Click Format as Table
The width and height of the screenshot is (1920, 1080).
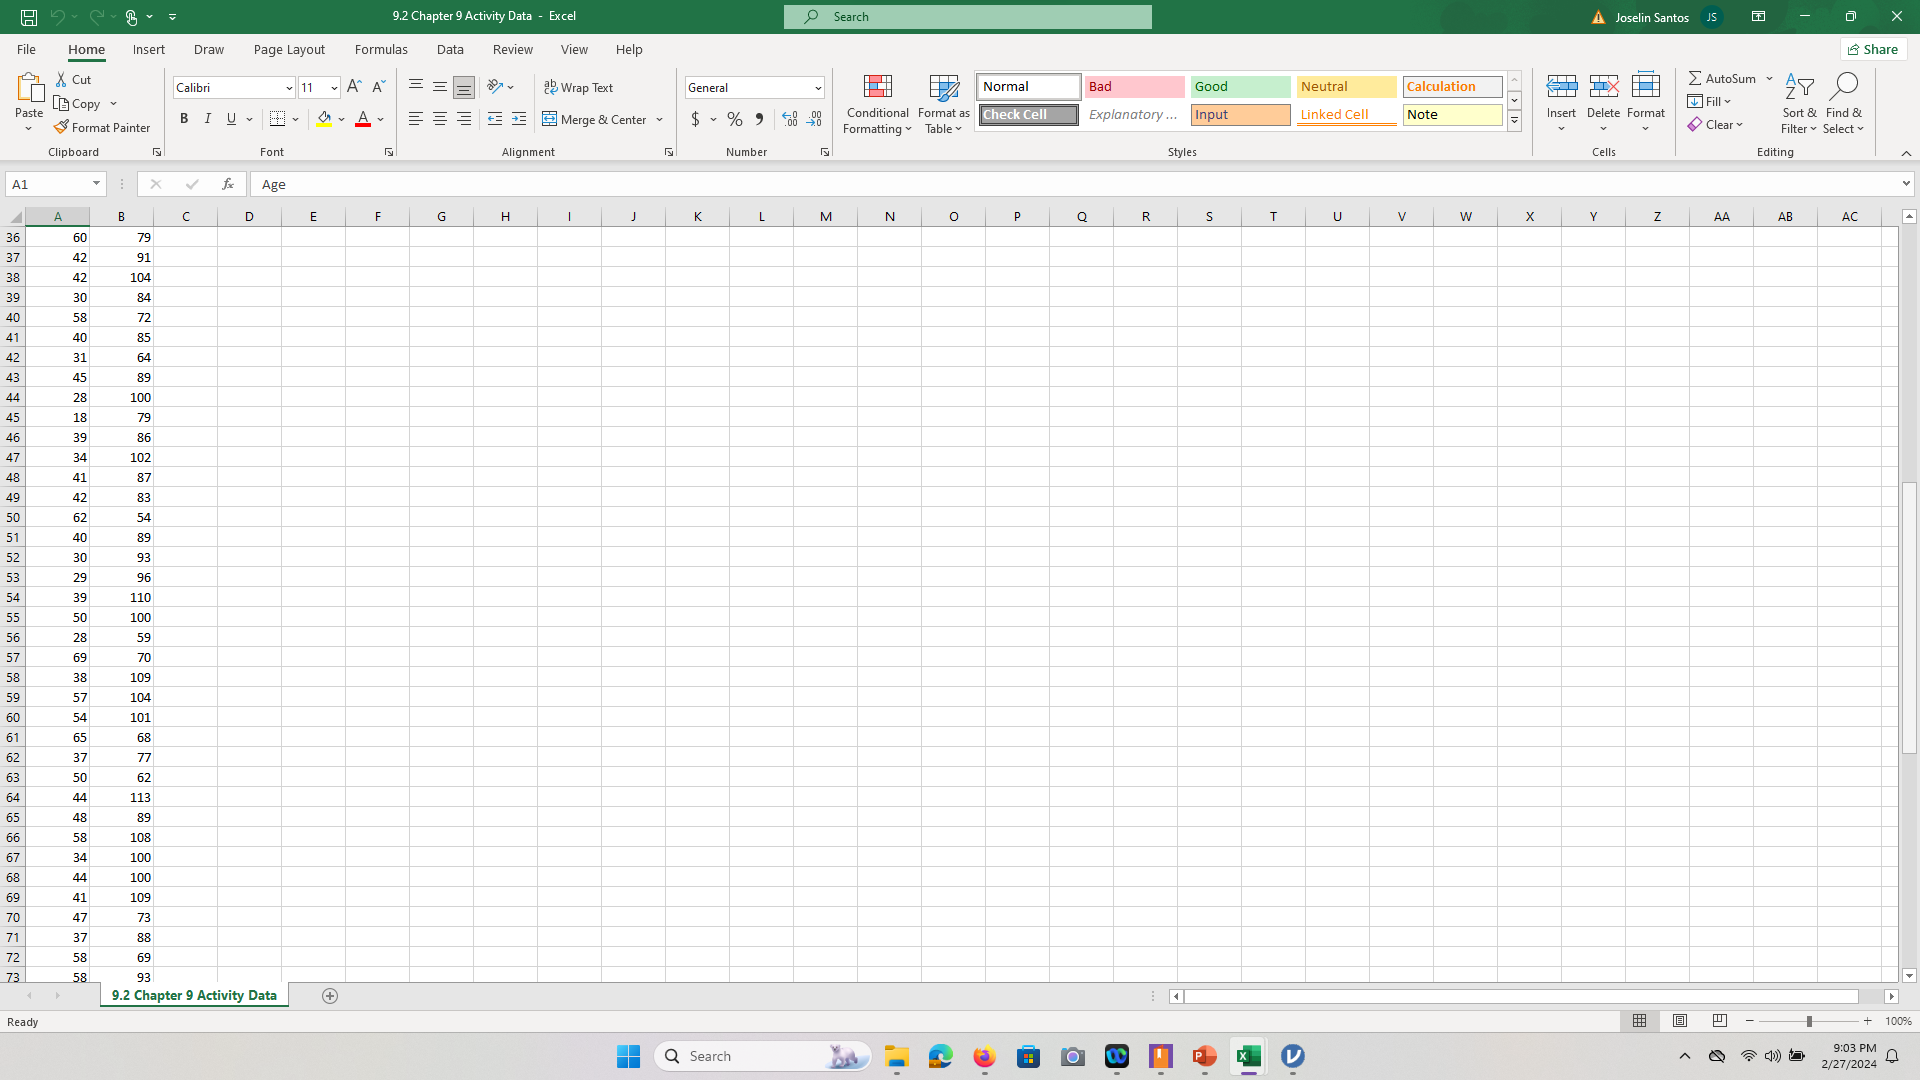point(943,104)
